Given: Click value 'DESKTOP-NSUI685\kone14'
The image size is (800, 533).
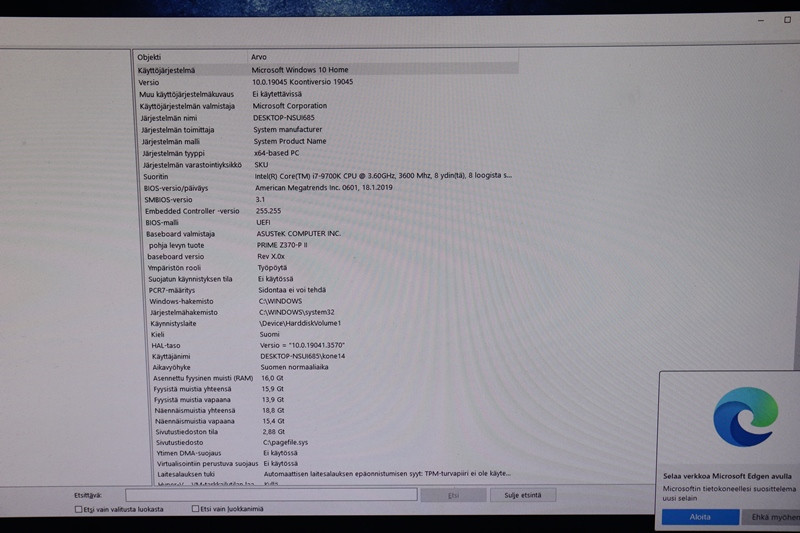Looking at the screenshot, I should [303, 357].
